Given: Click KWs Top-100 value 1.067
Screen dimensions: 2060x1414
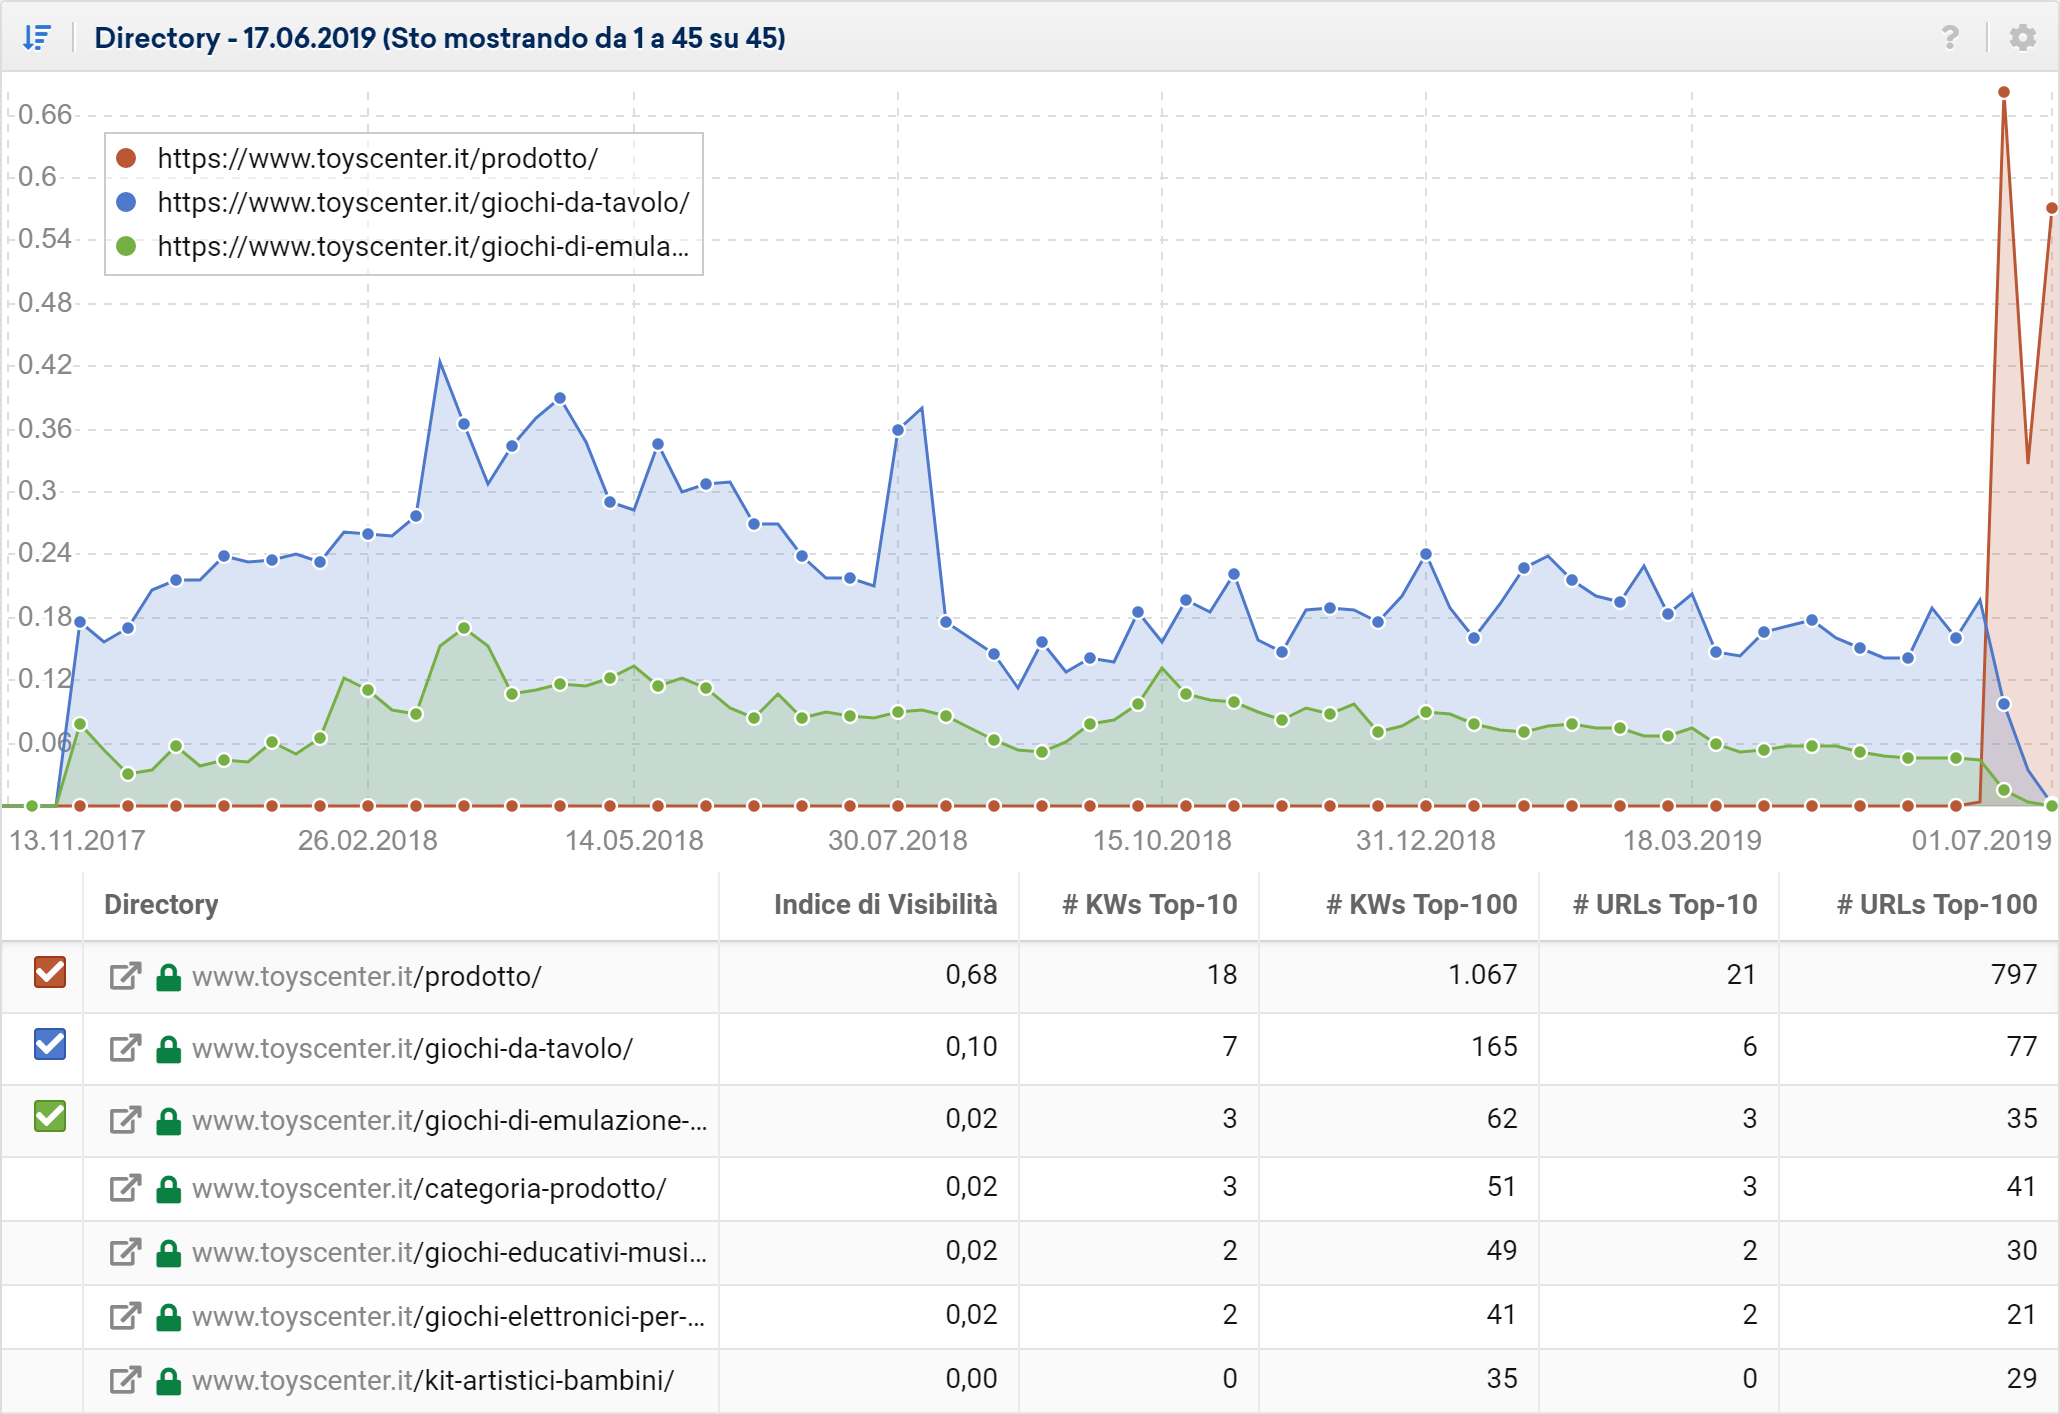Looking at the screenshot, I should tap(1482, 974).
